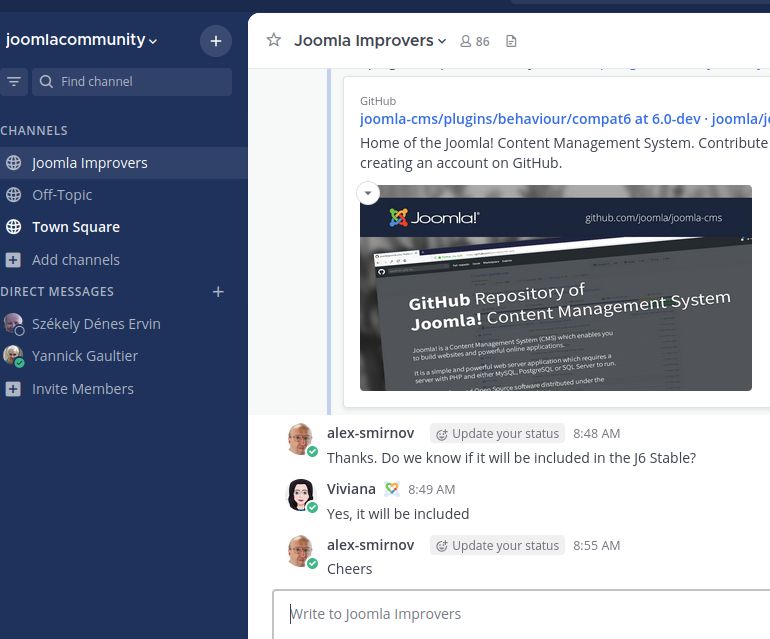This screenshot has width=770, height=639.
Task: Click the 8:55 AM timestamp
Action: click(596, 546)
